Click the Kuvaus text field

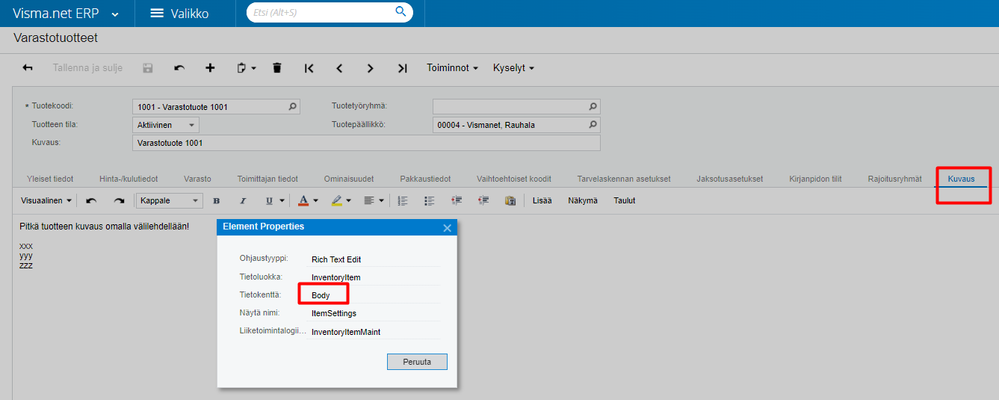(366, 143)
